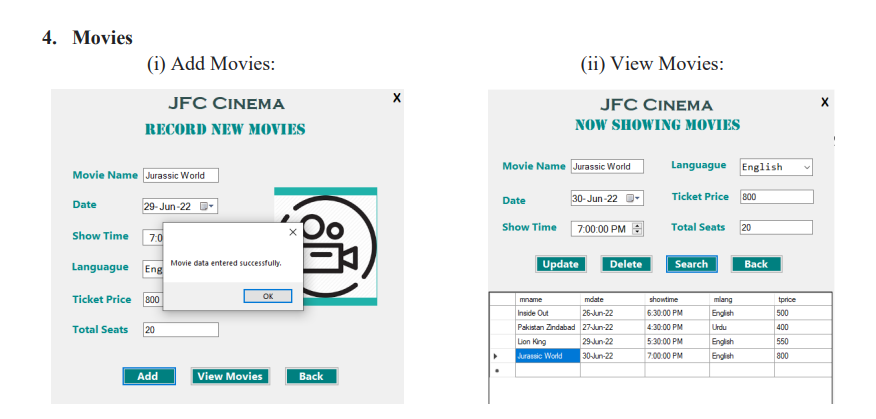Viewport: 876px width, 419px height.
Task: Click Back in the Now Showing Movies window
Action: pyautogui.click(x=756, y=264)
